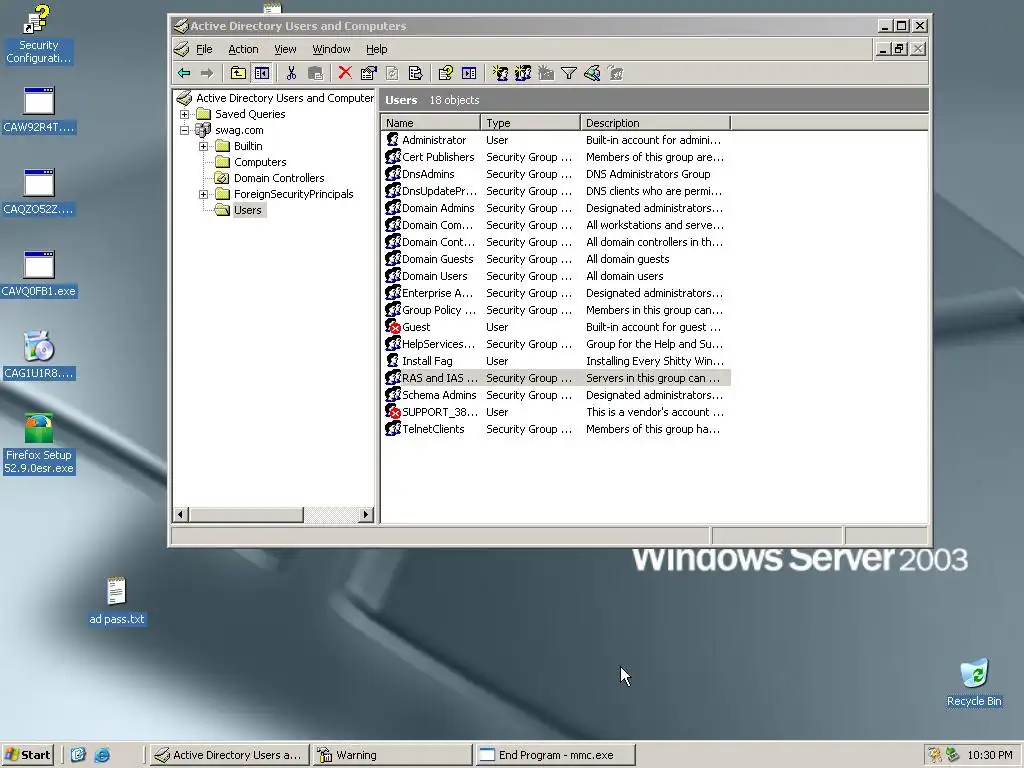The height and width of the screenshot is (768, 1024).
Task: Click the Show/Hide Action Pane icon
Action: pyautogui.click(x=469, y=73)
